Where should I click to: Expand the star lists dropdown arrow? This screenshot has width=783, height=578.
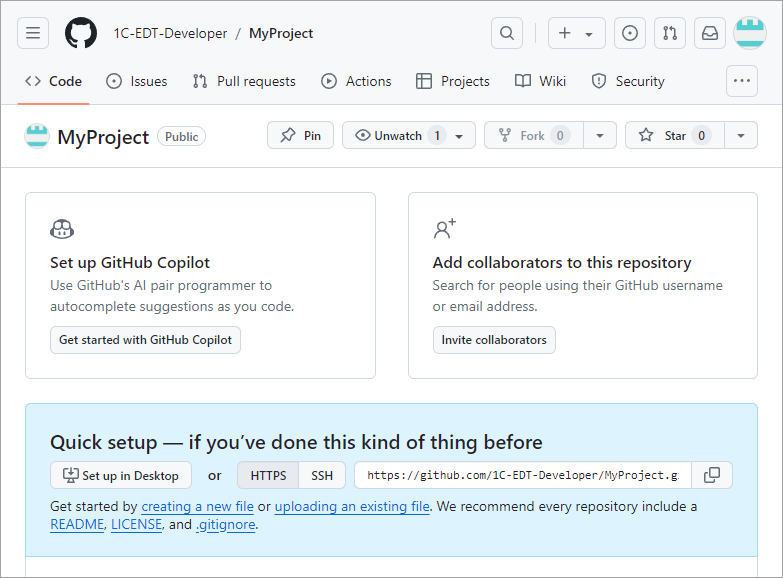[x=740, y=136]
